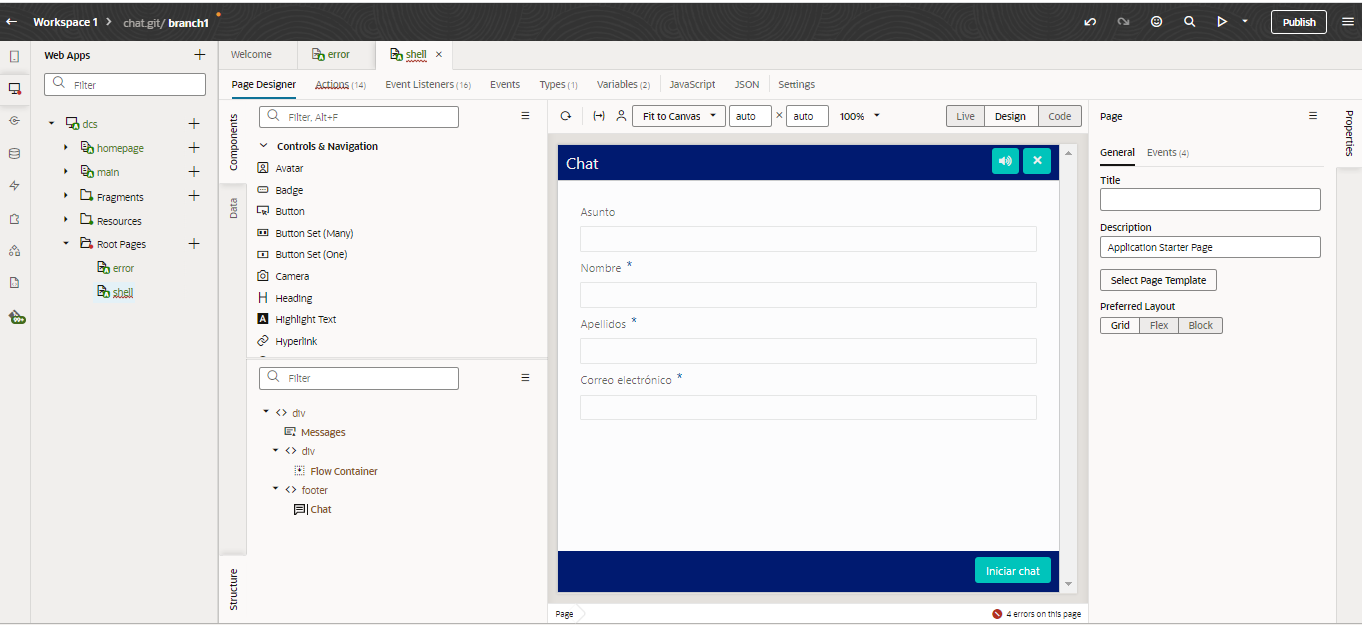Click the redo icon in header
This screenshot has width=1362, height=625.
[1123, 21]
